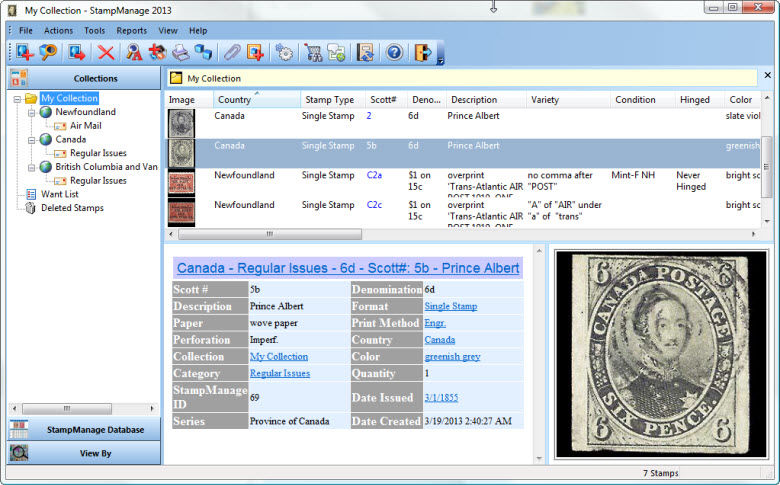The height and width of the screenshot is (485, 780).
Task: Sort by the Scott# column header
Action: [387, 99]
